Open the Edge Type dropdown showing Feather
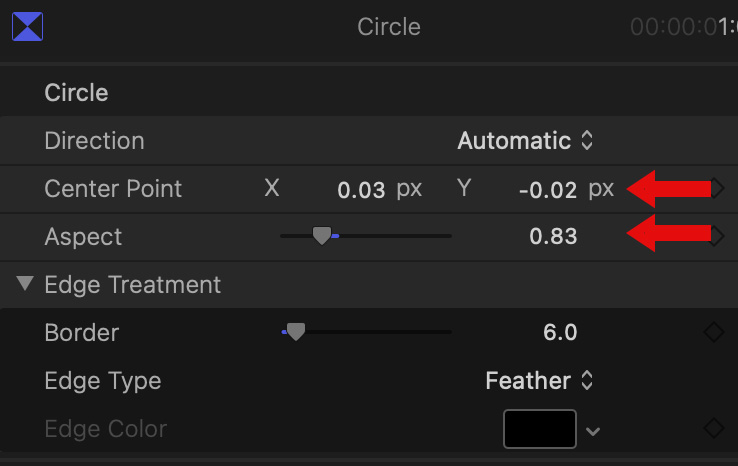 [539, 381]
